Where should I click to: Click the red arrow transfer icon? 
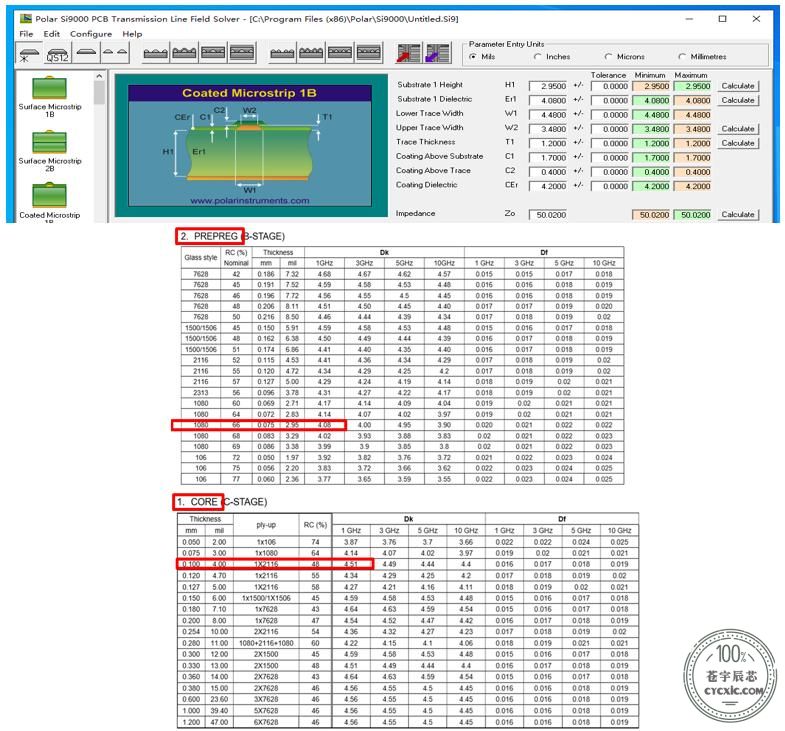[408, 53]
